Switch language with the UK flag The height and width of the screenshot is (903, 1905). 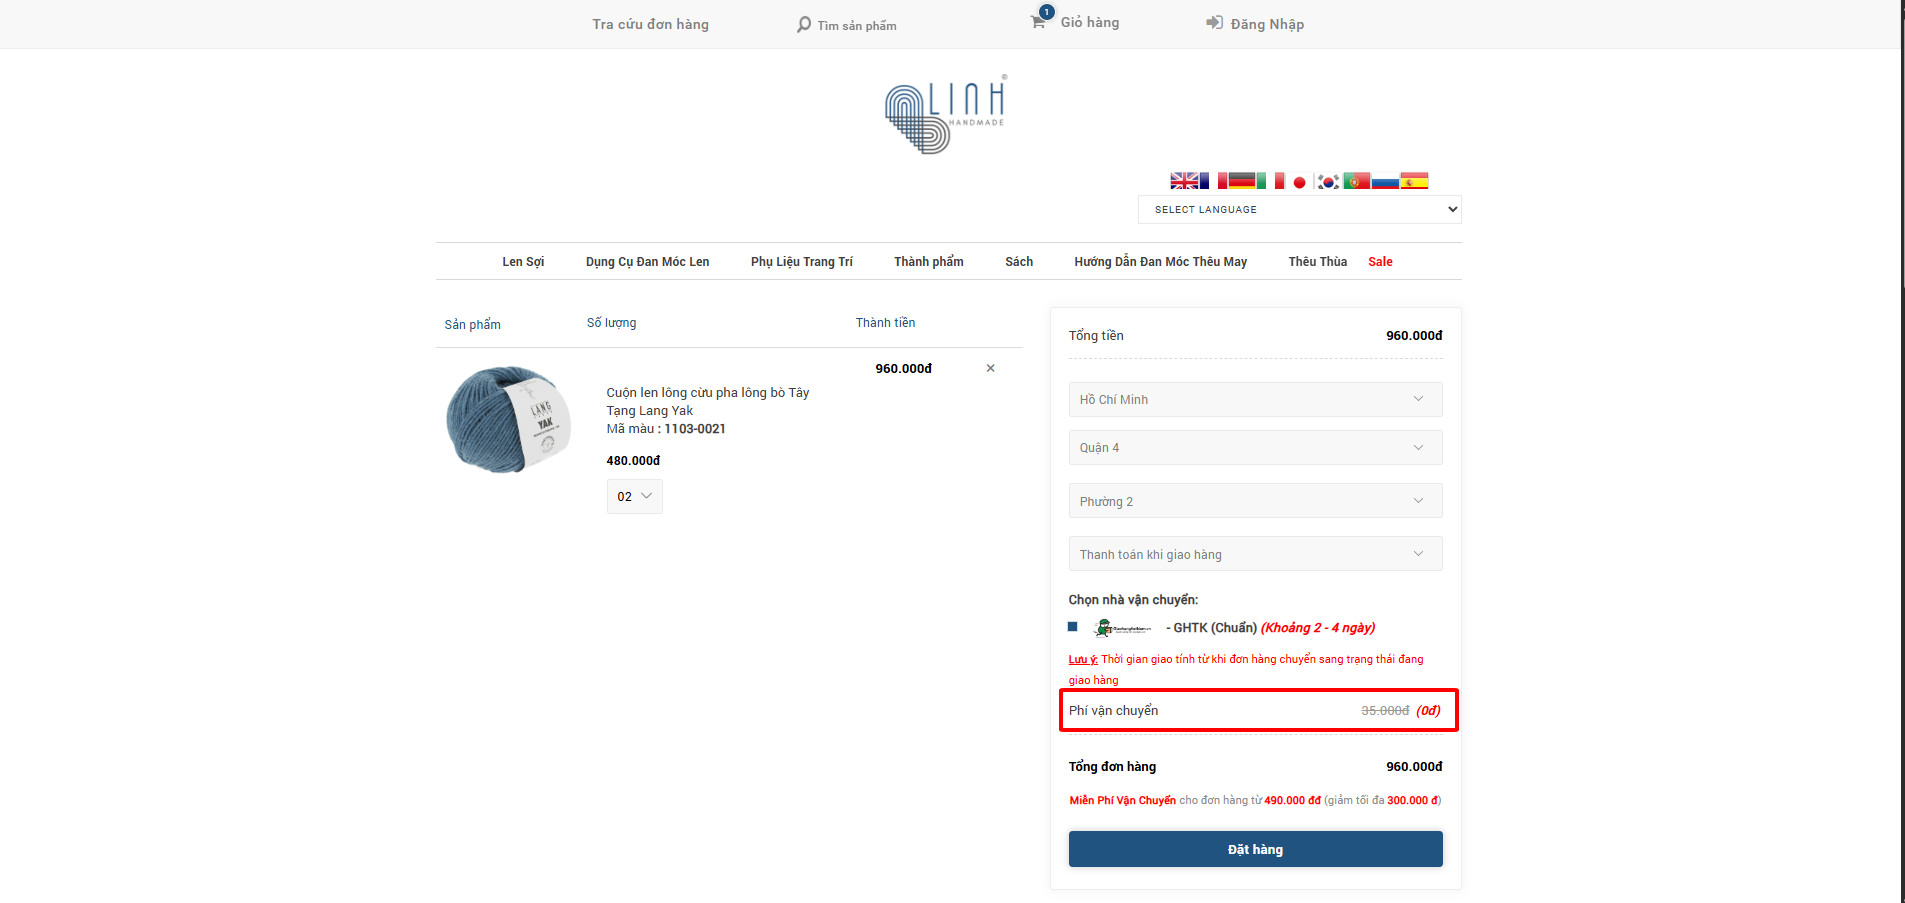pos(1184,181)
